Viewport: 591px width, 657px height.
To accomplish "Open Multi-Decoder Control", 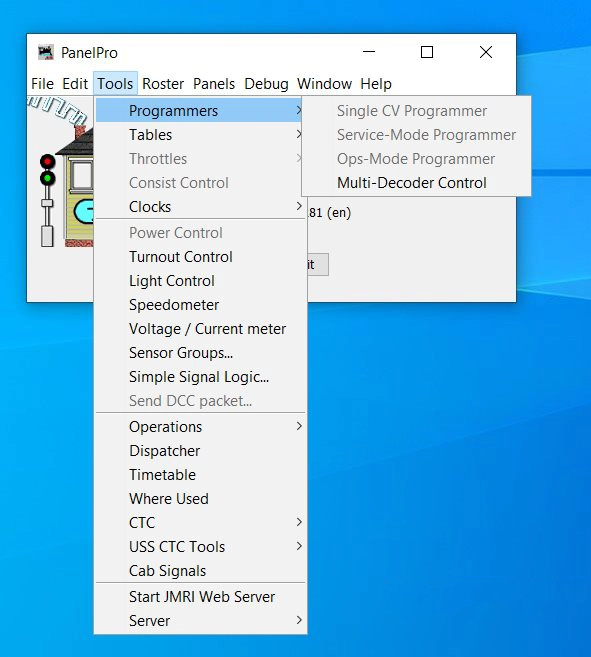I will coord(416,183).
